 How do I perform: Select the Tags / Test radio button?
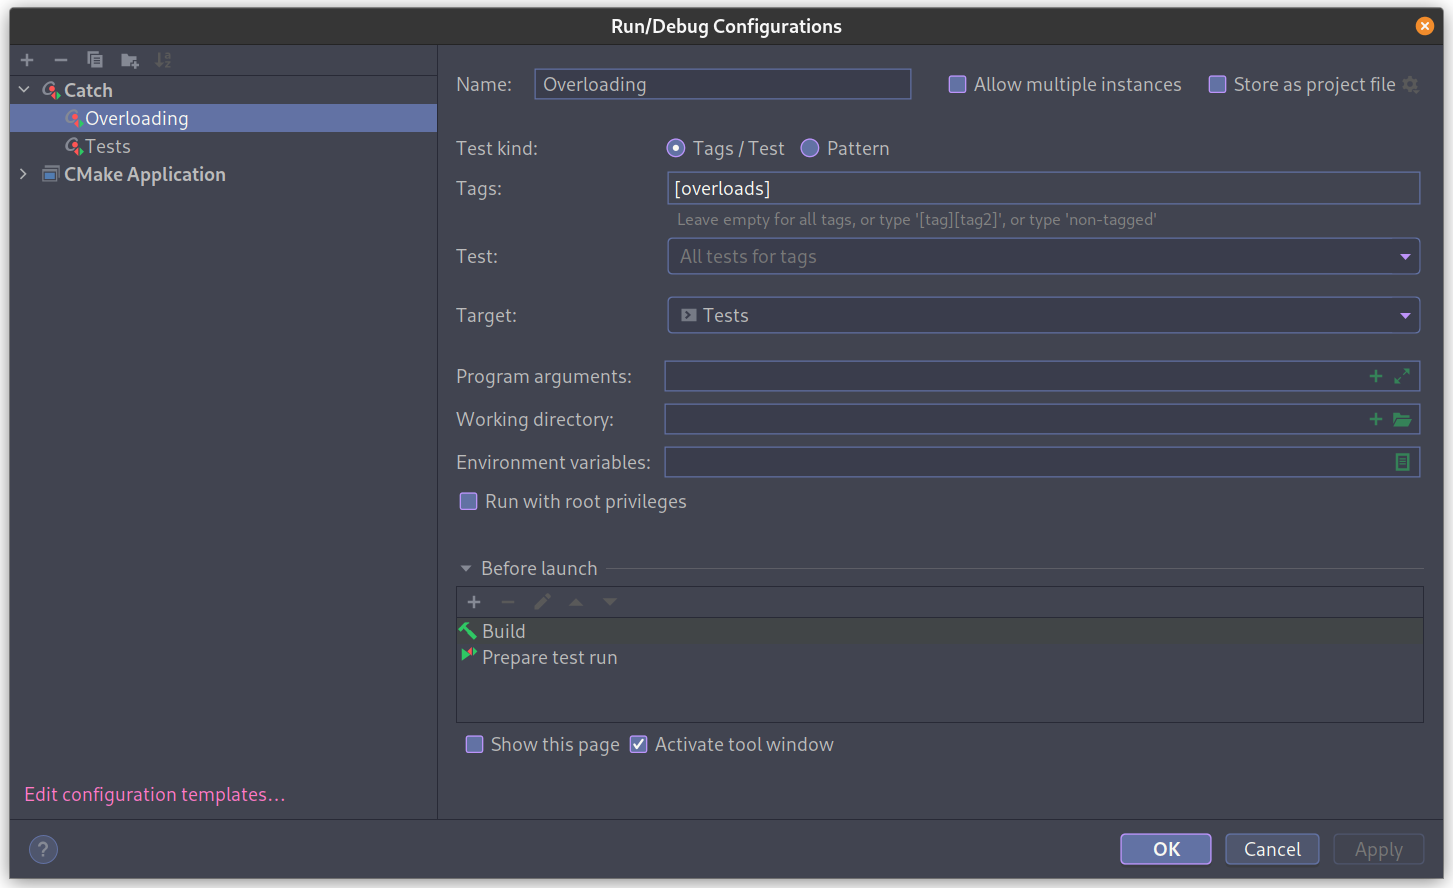676,148
